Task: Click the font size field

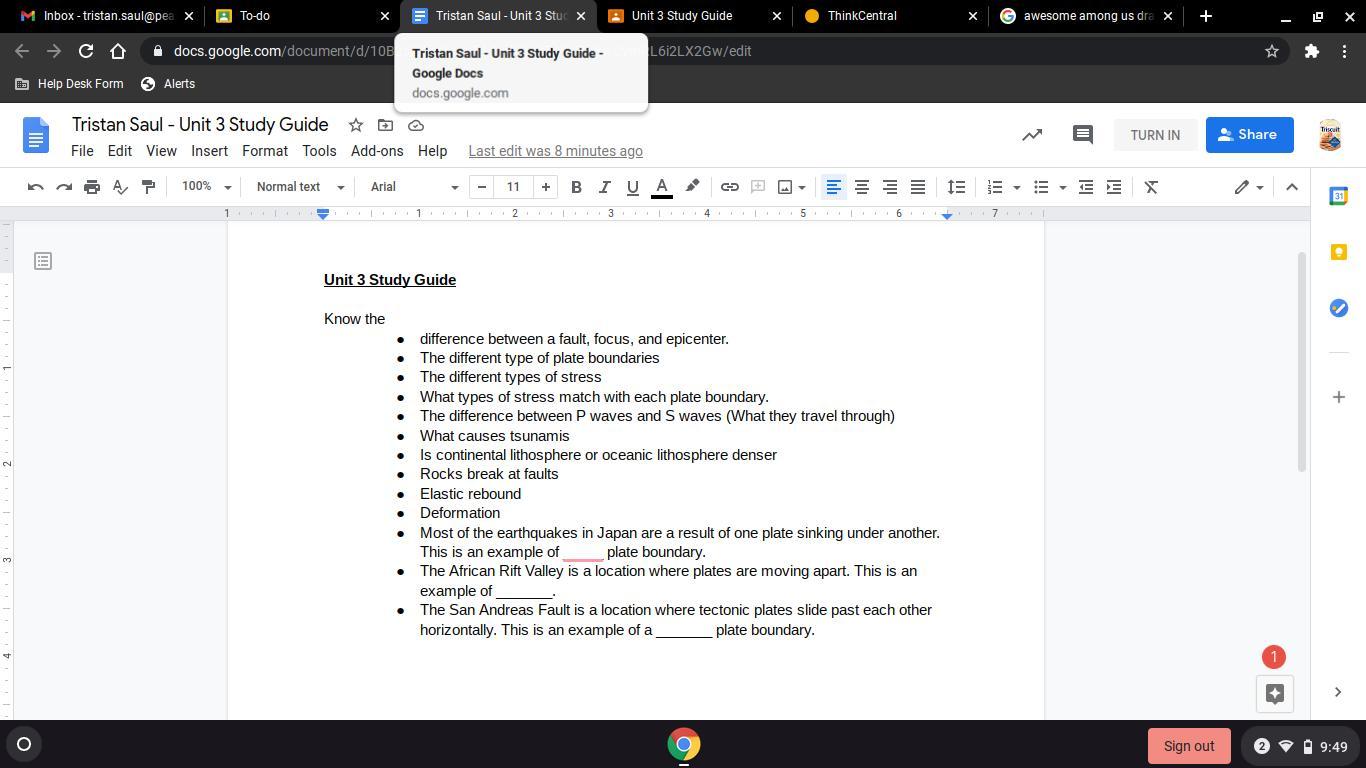Action: (x=513, y=187)
